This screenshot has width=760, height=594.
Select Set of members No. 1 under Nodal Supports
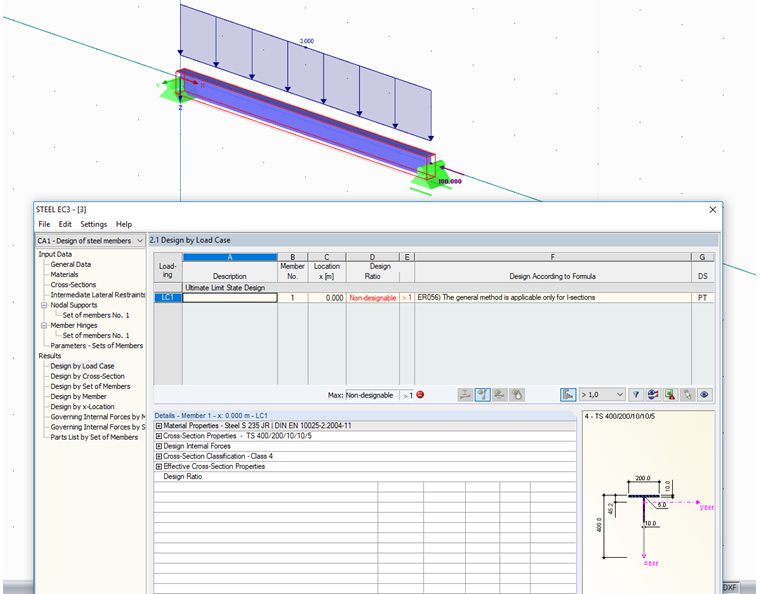96,315
